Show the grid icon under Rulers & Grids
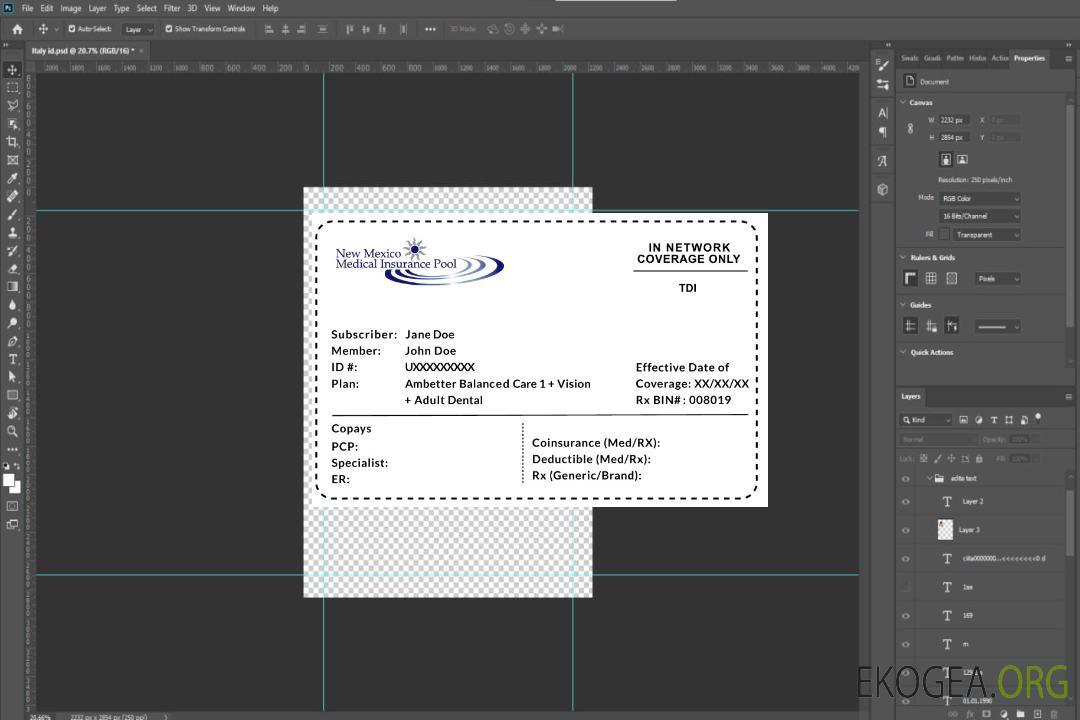 931,279
